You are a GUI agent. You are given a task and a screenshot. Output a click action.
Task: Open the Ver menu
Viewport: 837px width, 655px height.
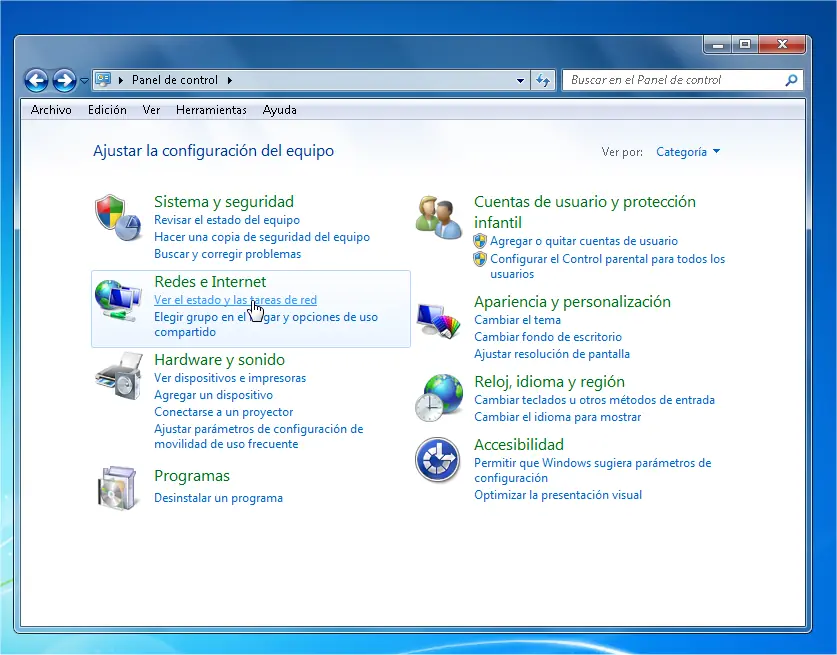[x=151, y=110]
